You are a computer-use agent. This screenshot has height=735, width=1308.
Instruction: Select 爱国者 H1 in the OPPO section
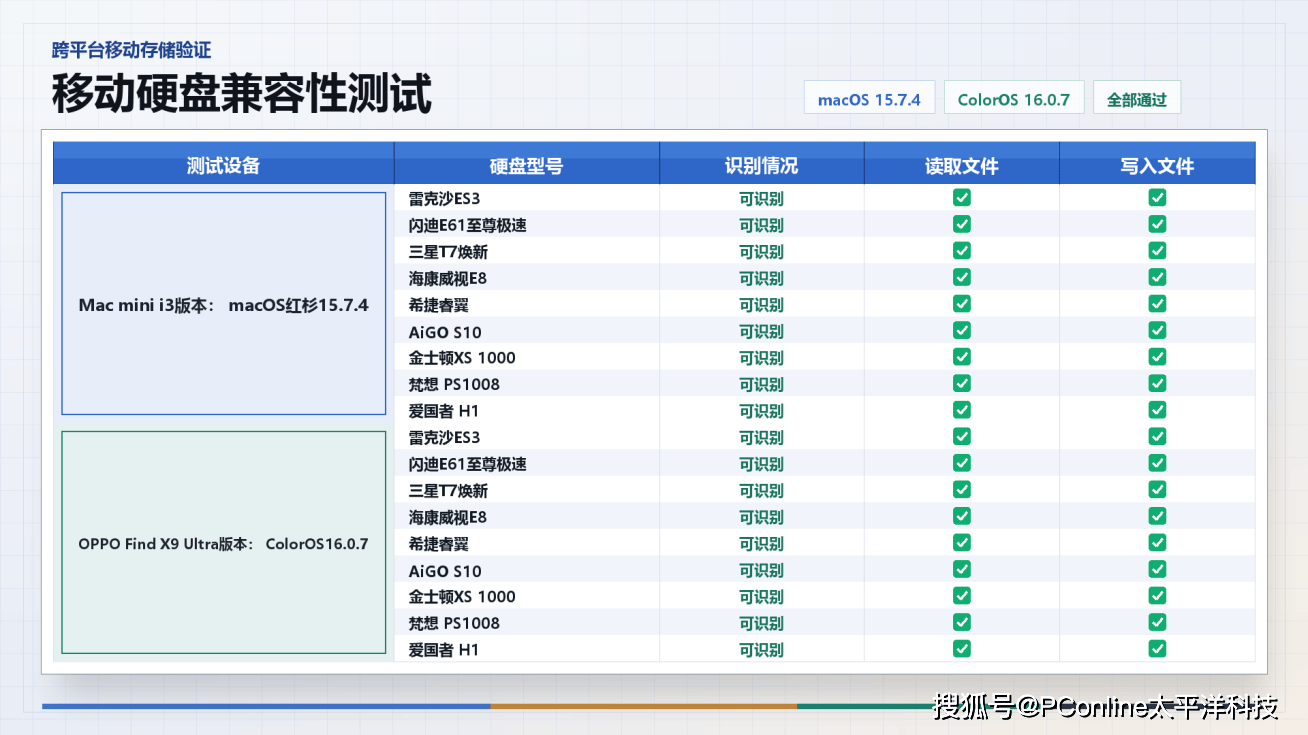[444, 650]
